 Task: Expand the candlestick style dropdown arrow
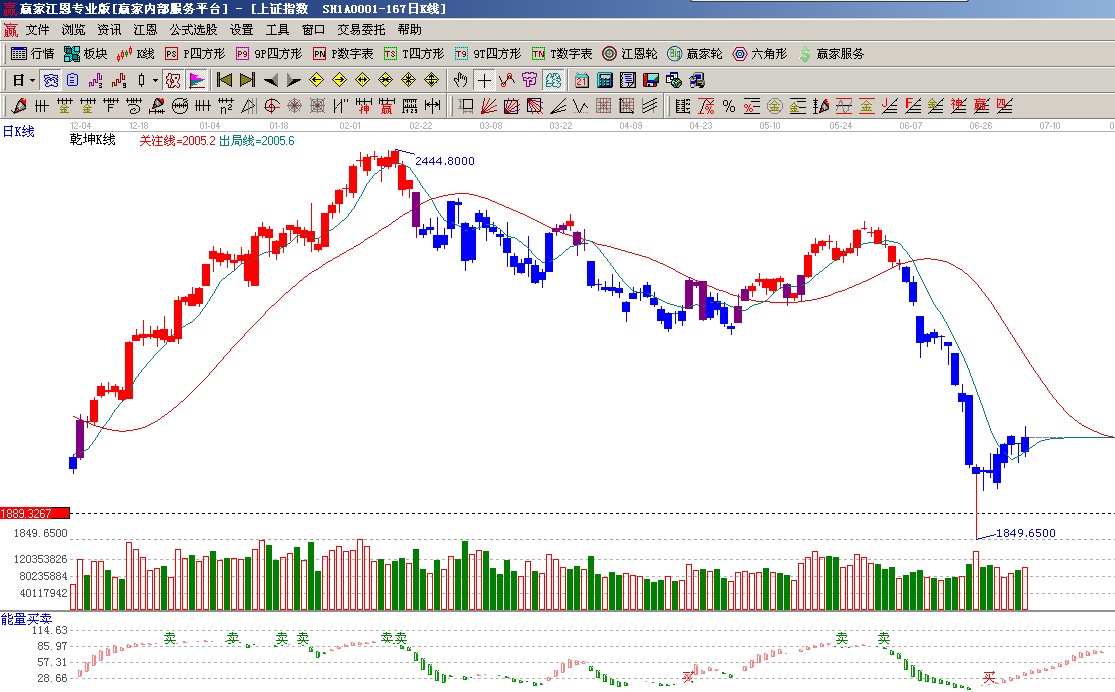tap(155, 80)
